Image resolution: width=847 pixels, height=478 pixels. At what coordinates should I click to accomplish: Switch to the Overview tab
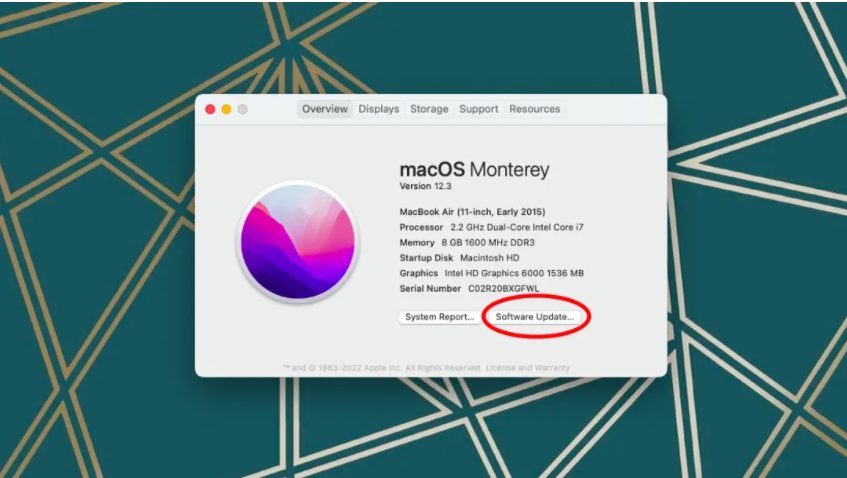[325, 109]
